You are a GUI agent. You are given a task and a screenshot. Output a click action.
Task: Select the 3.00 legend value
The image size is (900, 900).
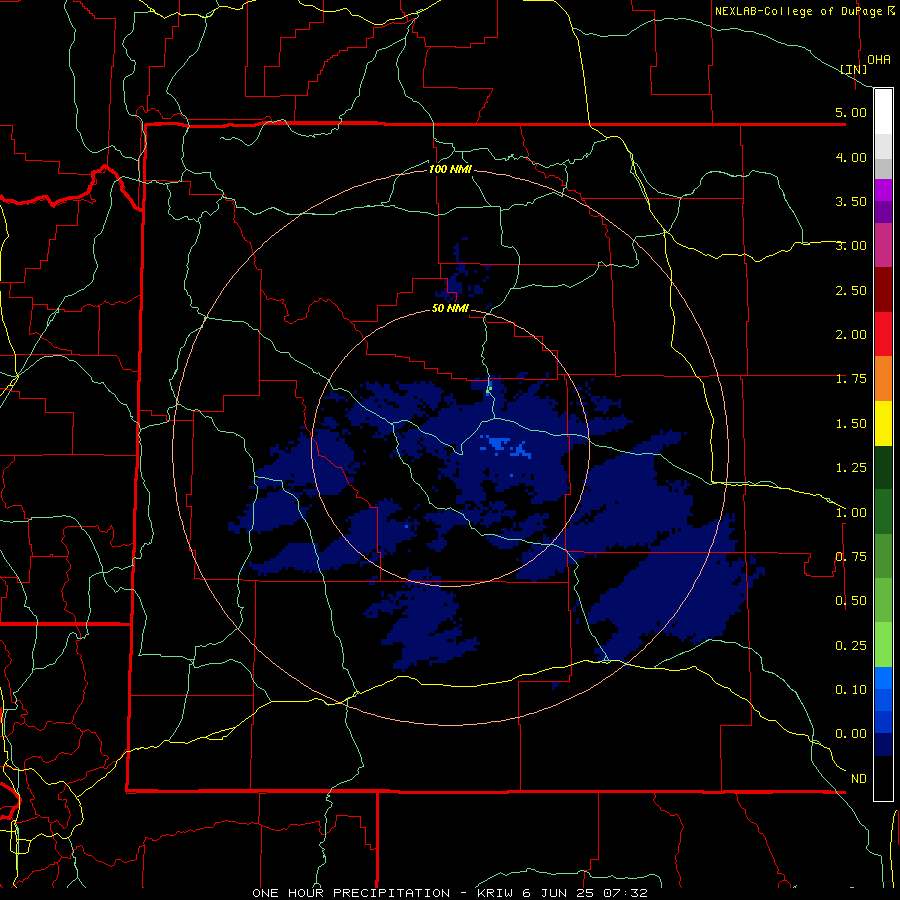pyautogui.click(x=851, y=246)
